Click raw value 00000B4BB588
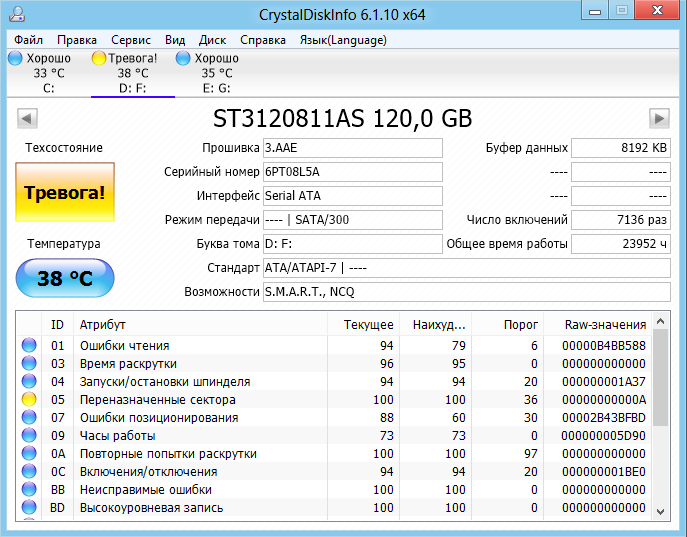The width and height of the screenshot is (687, 537). click(x=604, y=346)
